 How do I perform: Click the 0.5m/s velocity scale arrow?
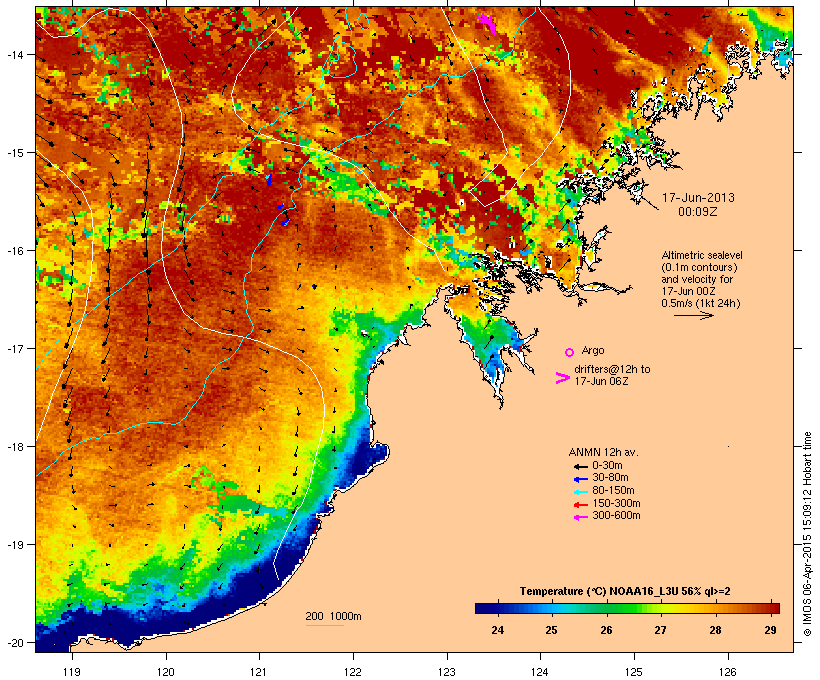[693, 315]
